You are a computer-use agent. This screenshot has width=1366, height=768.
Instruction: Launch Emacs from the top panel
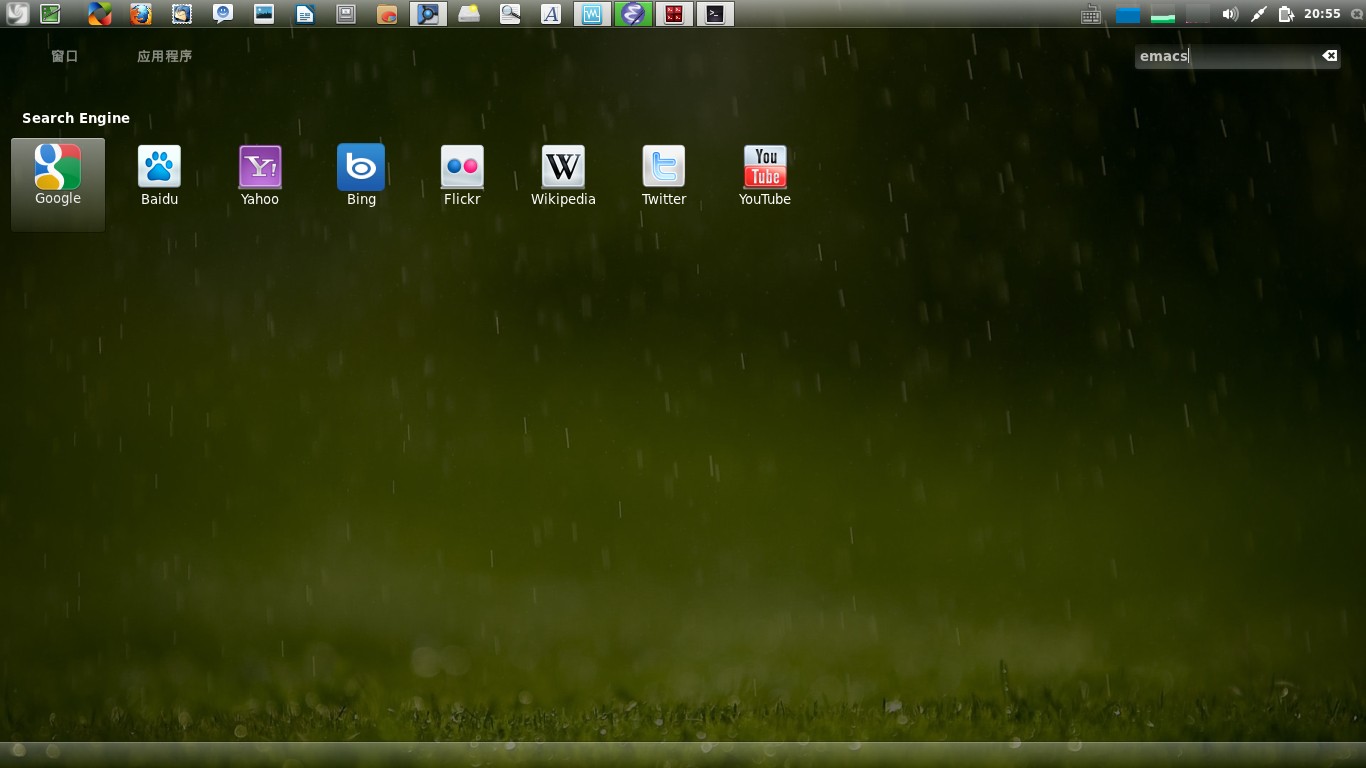click(x=633, y=14)
